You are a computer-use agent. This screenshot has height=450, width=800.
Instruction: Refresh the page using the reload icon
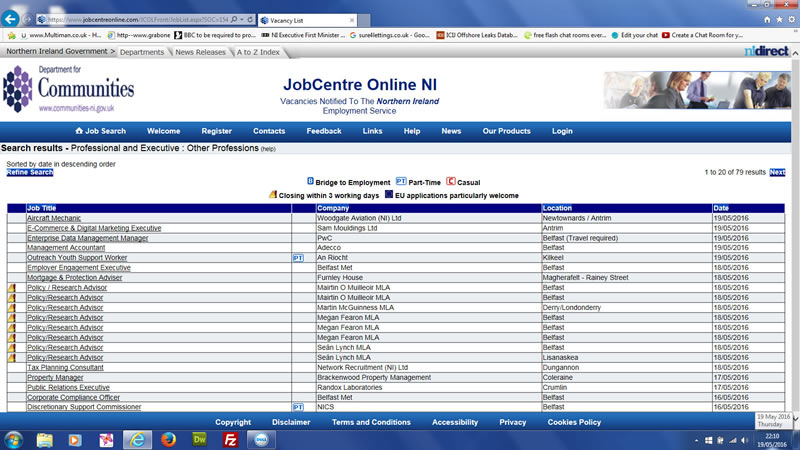pyautogui.click(x=250, y=19)
